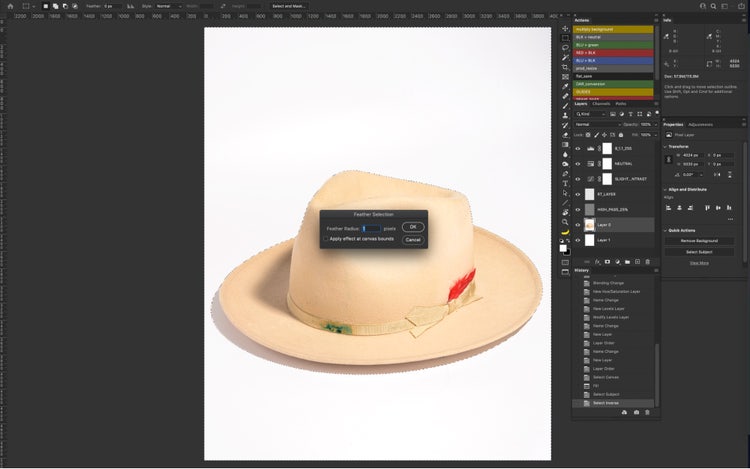Switch to the Channels tab
750x469 pixels.
coord(601,104)
